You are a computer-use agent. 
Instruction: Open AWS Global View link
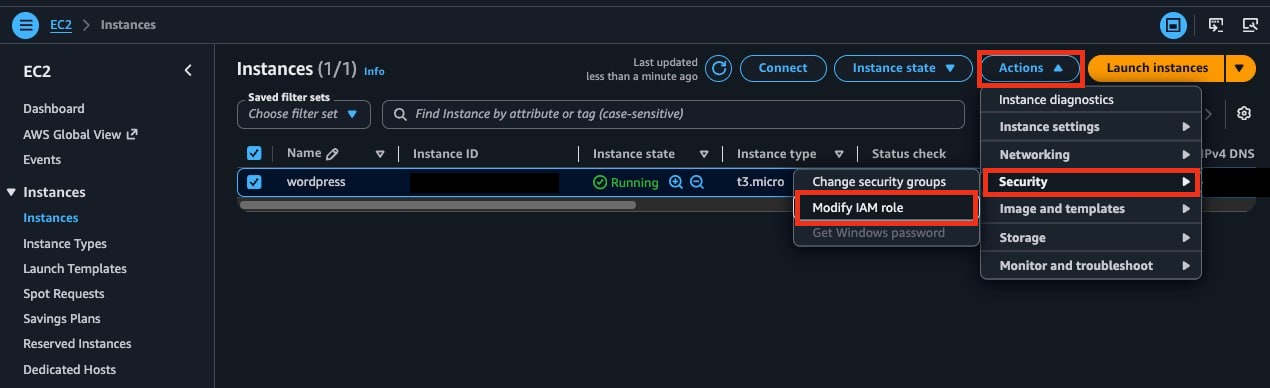point(72,134)
